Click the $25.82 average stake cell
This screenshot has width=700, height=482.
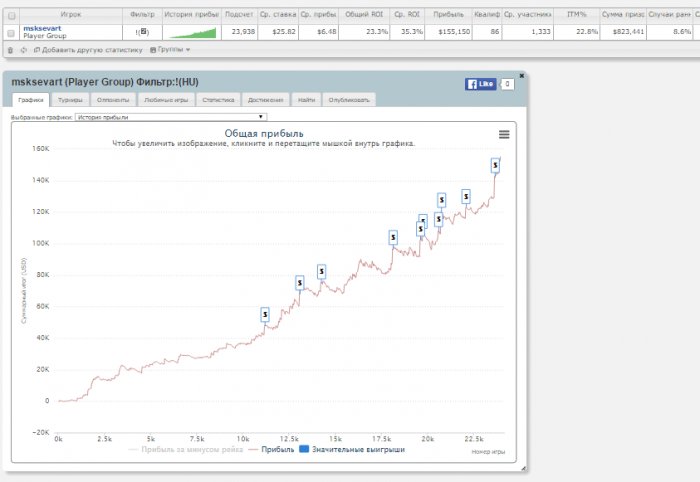pos(278,32)
